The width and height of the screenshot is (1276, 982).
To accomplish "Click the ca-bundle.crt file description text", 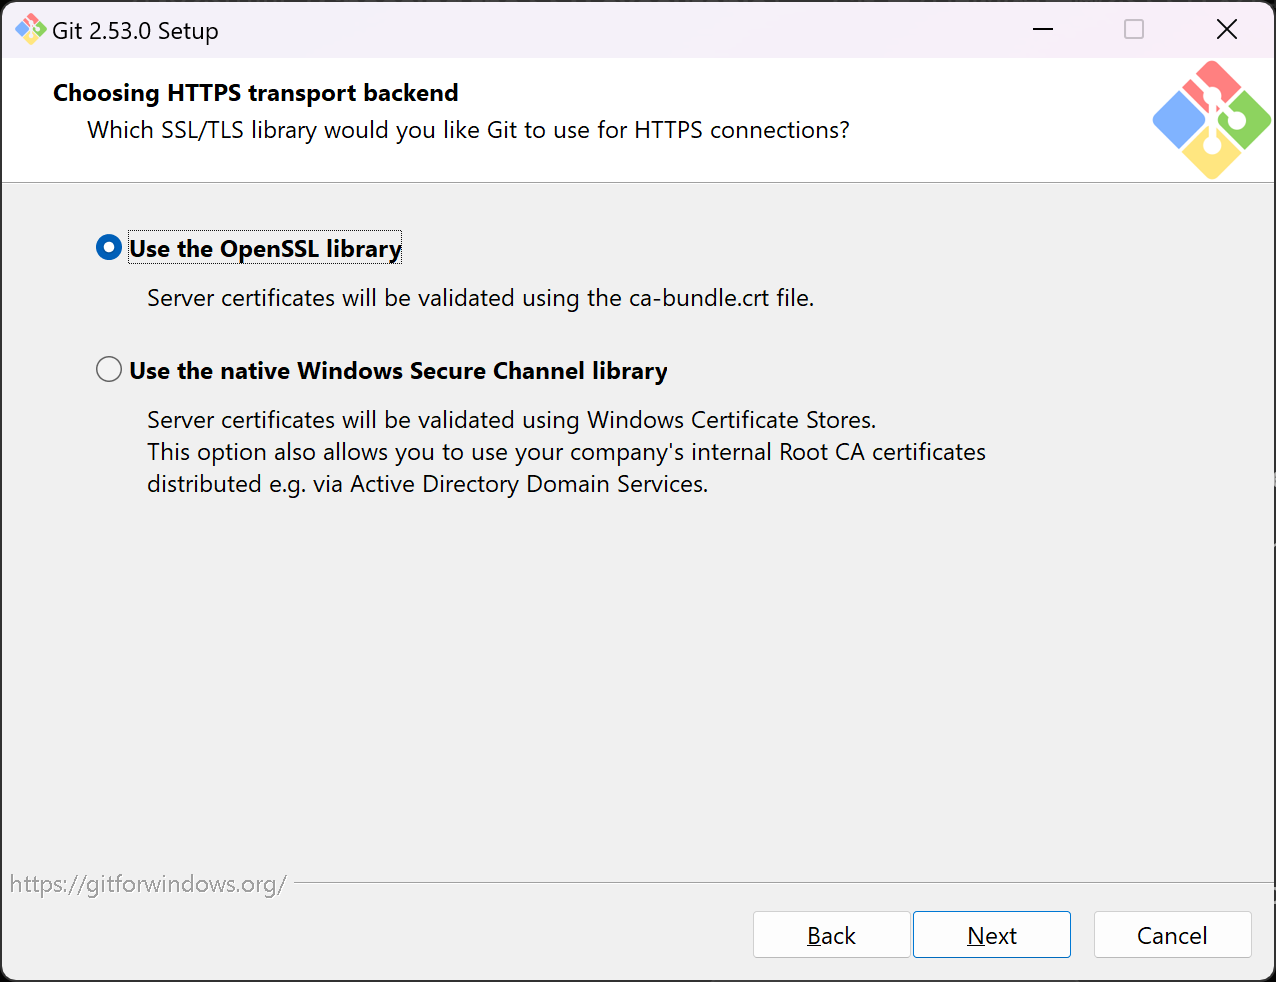I will point(480,298).
